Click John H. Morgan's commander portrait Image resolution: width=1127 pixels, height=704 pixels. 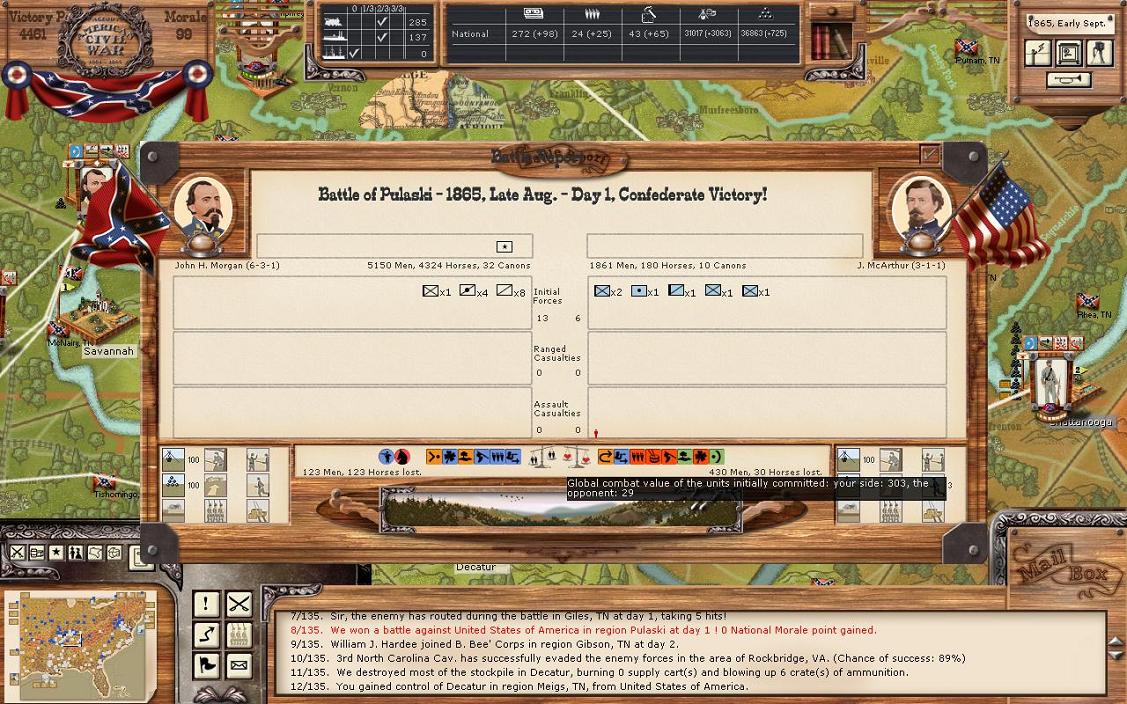tap(203, 210)
